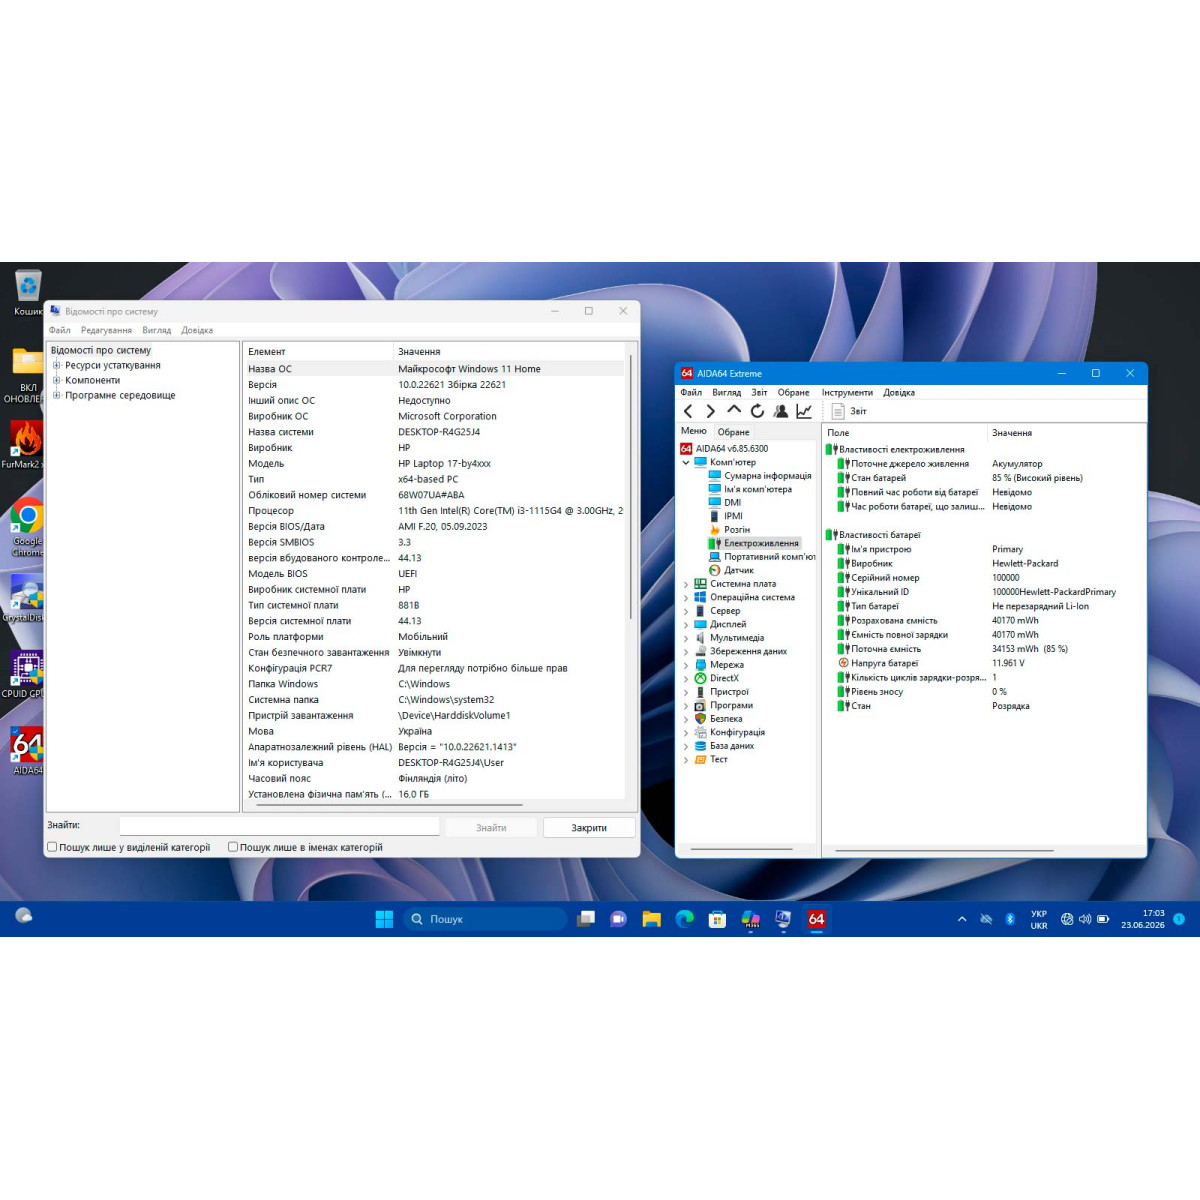Click the Знайти search button

click(491, 828)
